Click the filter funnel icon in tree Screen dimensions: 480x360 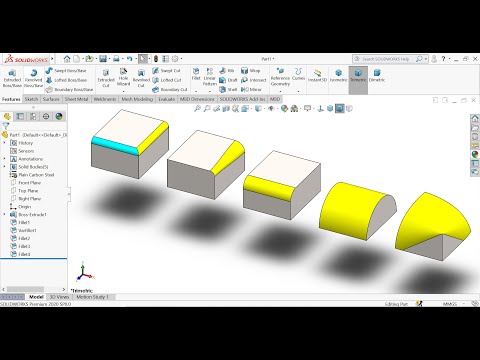tap(6, 126)
